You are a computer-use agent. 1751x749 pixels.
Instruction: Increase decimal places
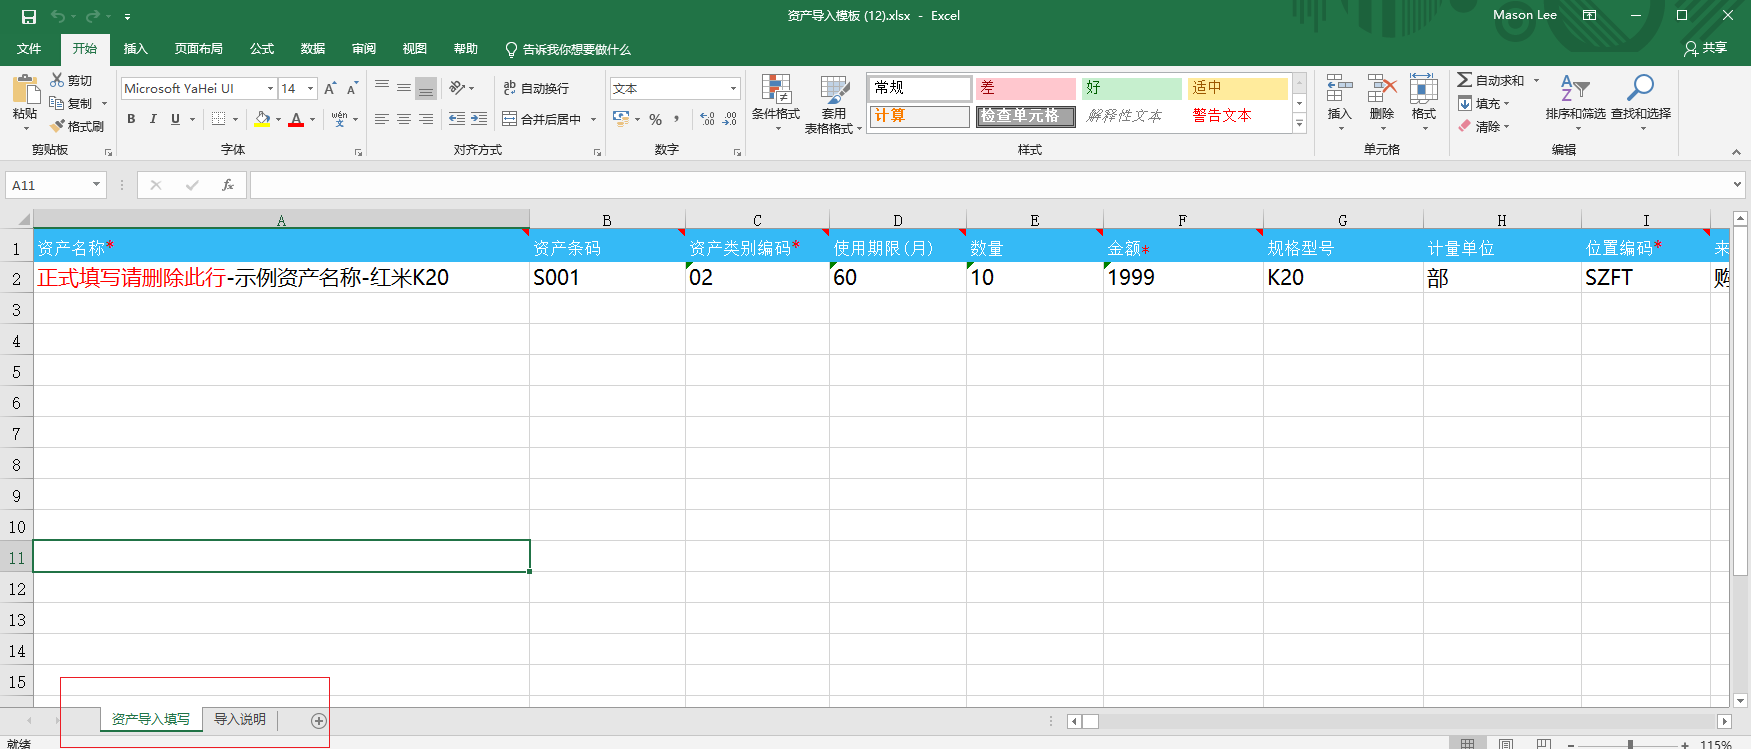(708, 119)
